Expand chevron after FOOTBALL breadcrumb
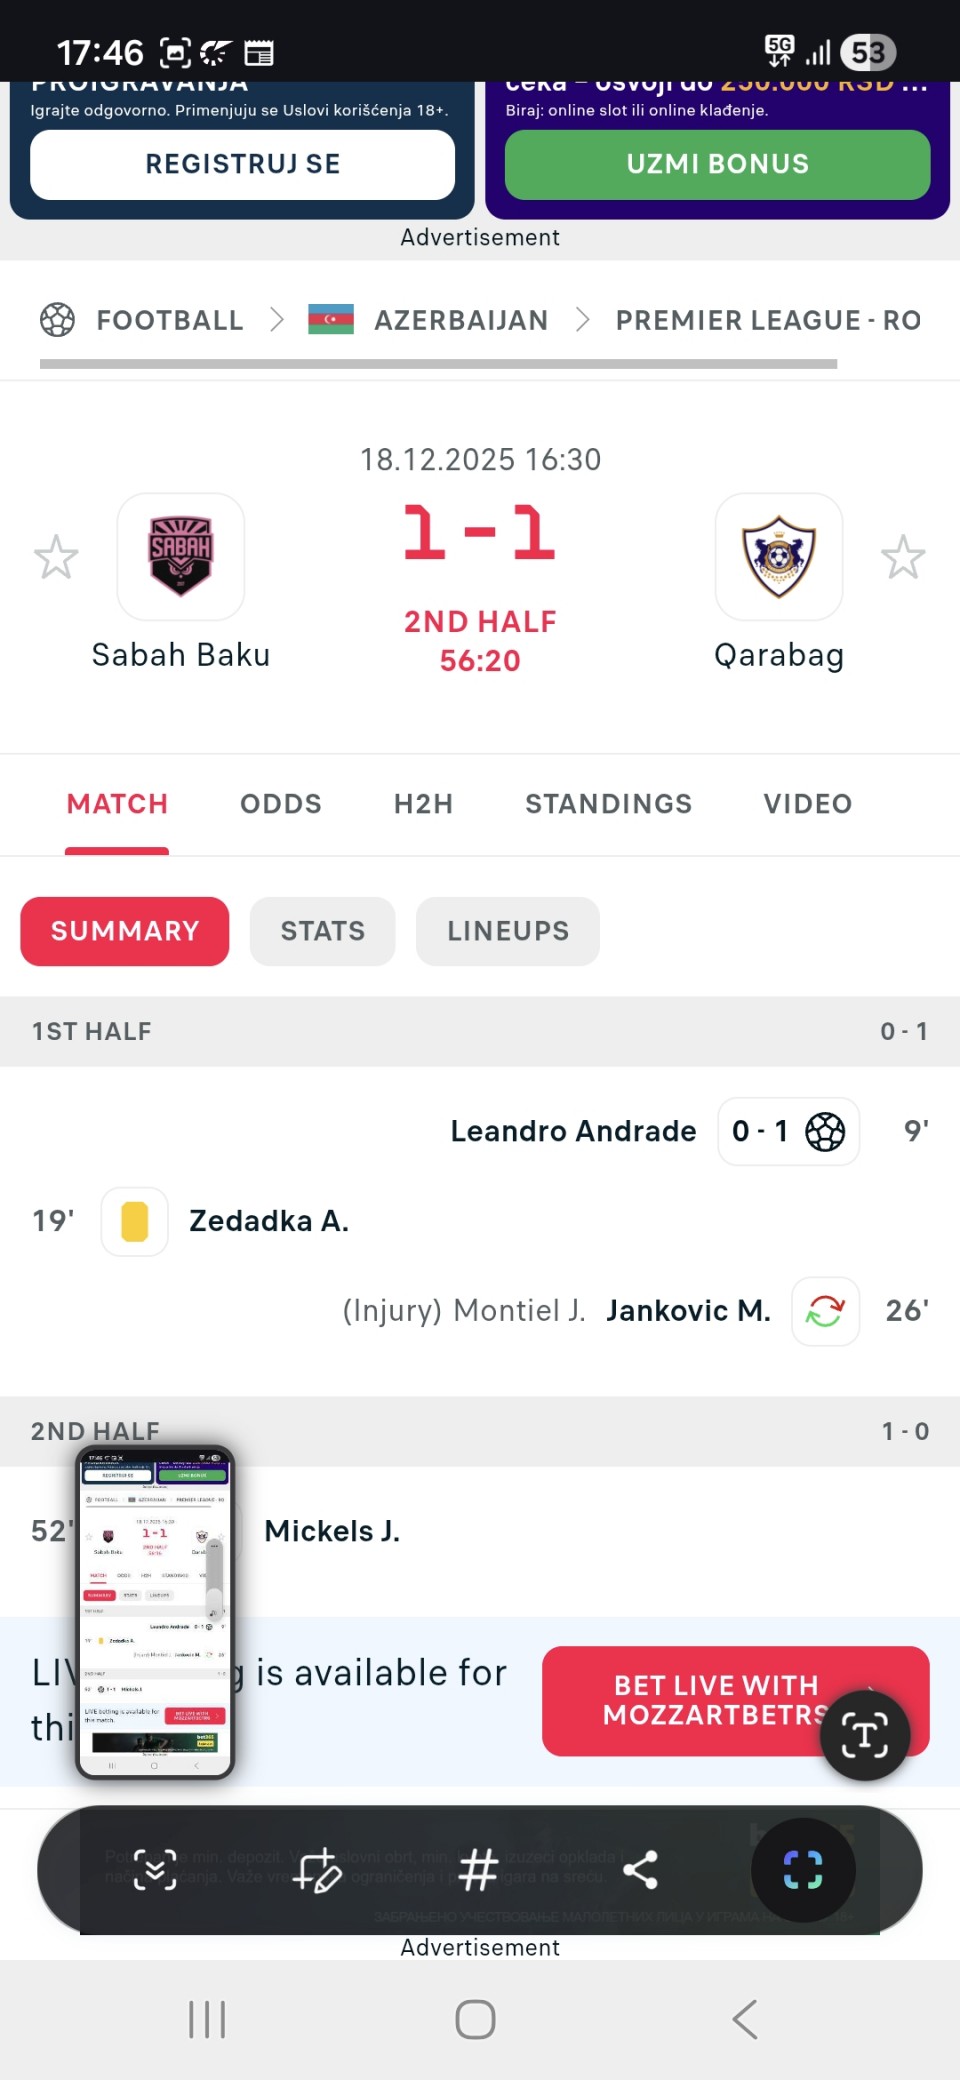Image resolution: width=960 pixels, height=2080 pixels. pyautogui.click(x=277, y=320)
